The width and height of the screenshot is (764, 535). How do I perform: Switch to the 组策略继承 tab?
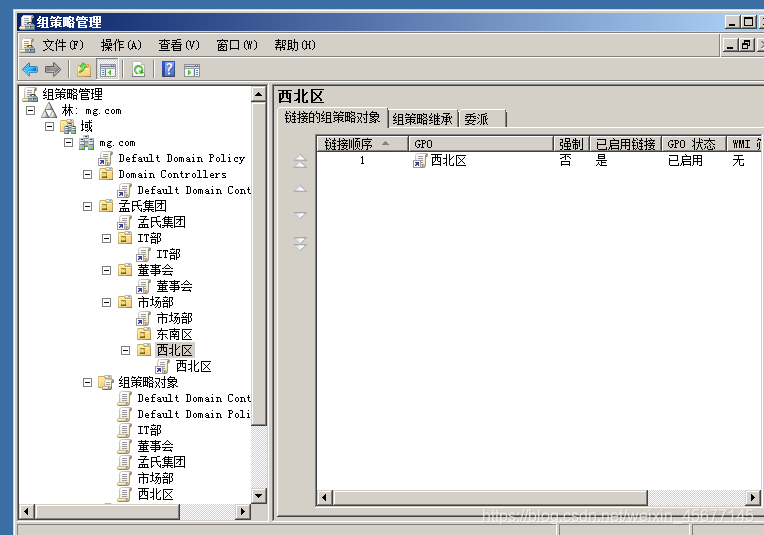point(422,119)
